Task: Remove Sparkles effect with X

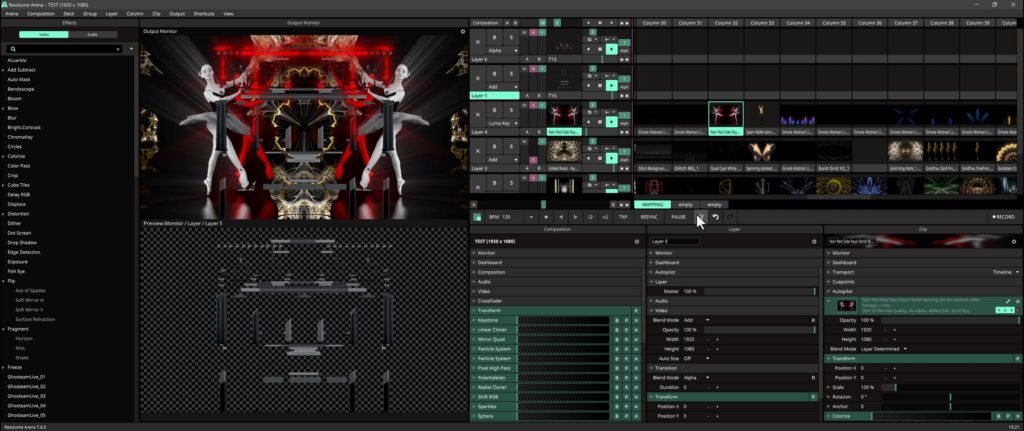Action: click(x=635, y=406)
